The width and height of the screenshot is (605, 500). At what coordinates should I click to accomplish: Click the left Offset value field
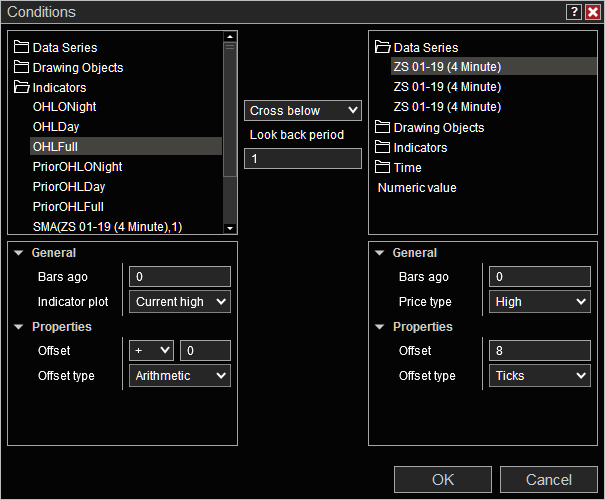pos(205,350)
